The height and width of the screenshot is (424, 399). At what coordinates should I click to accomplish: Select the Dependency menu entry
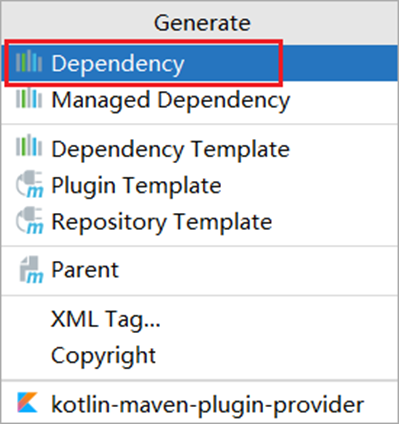(x=200, y=63)
